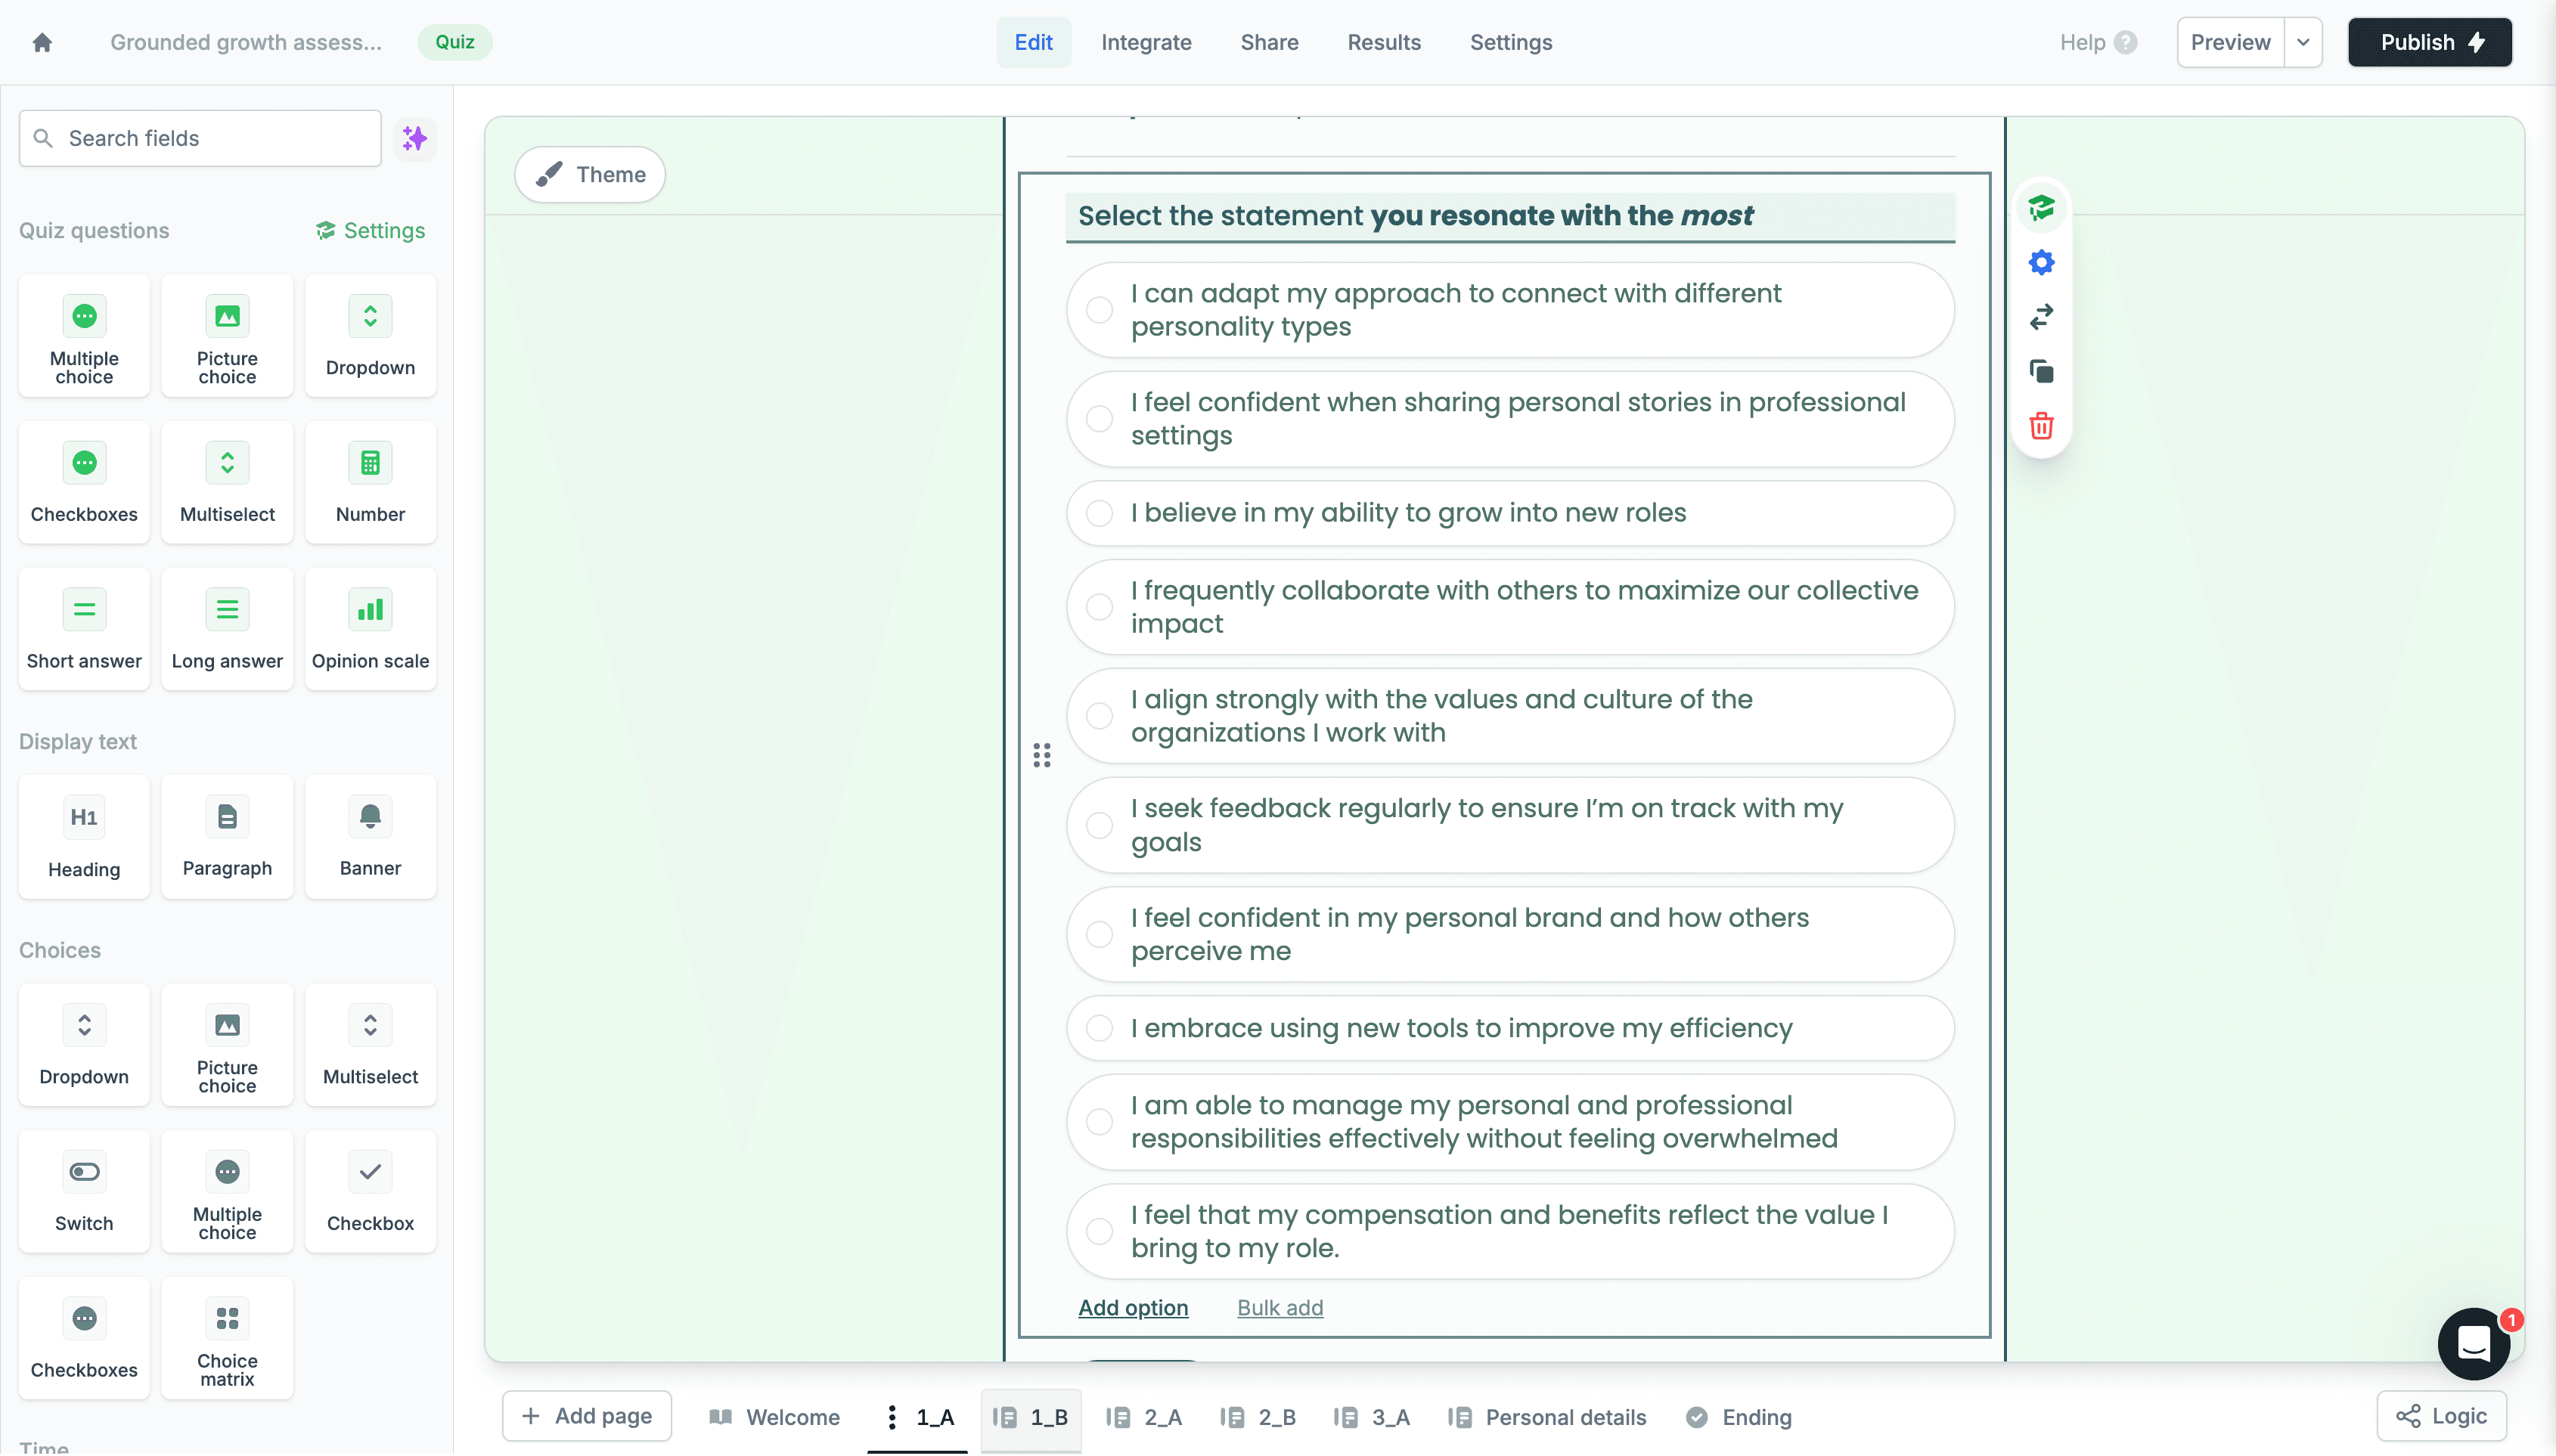This screenshot has width=2556, height=1456.
Task: Add a Multiselect quiz question field
Action: [227, 483]
